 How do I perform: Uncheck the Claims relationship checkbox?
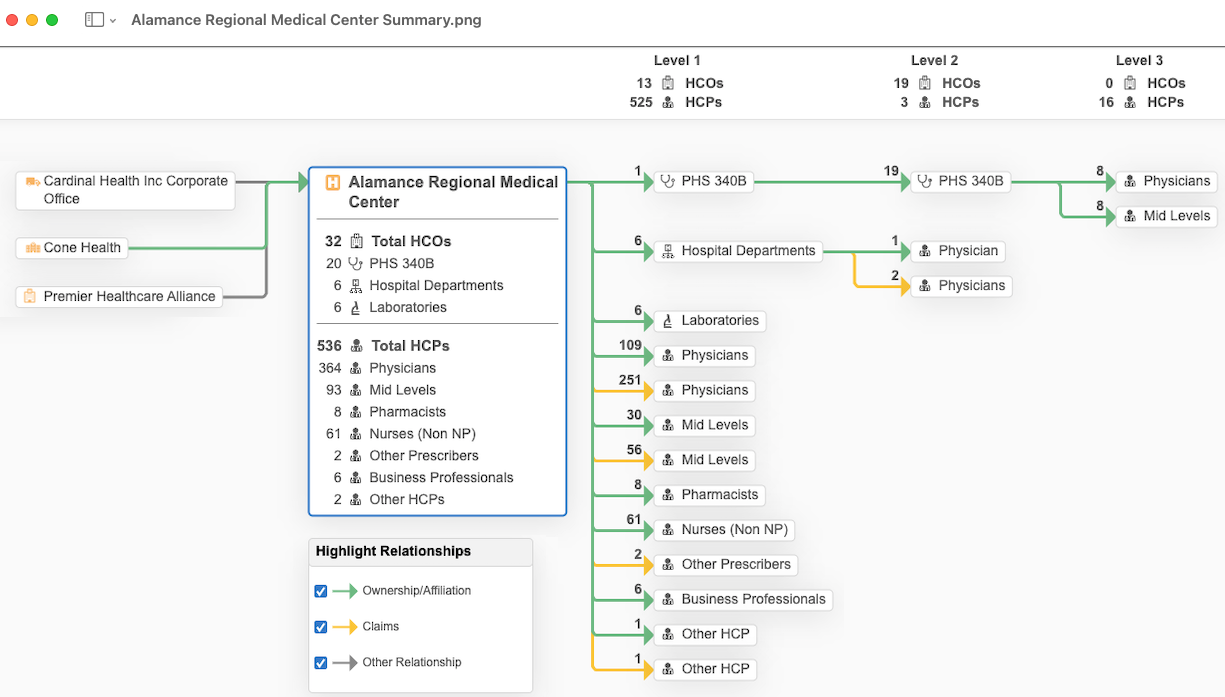tap(321, 627)
